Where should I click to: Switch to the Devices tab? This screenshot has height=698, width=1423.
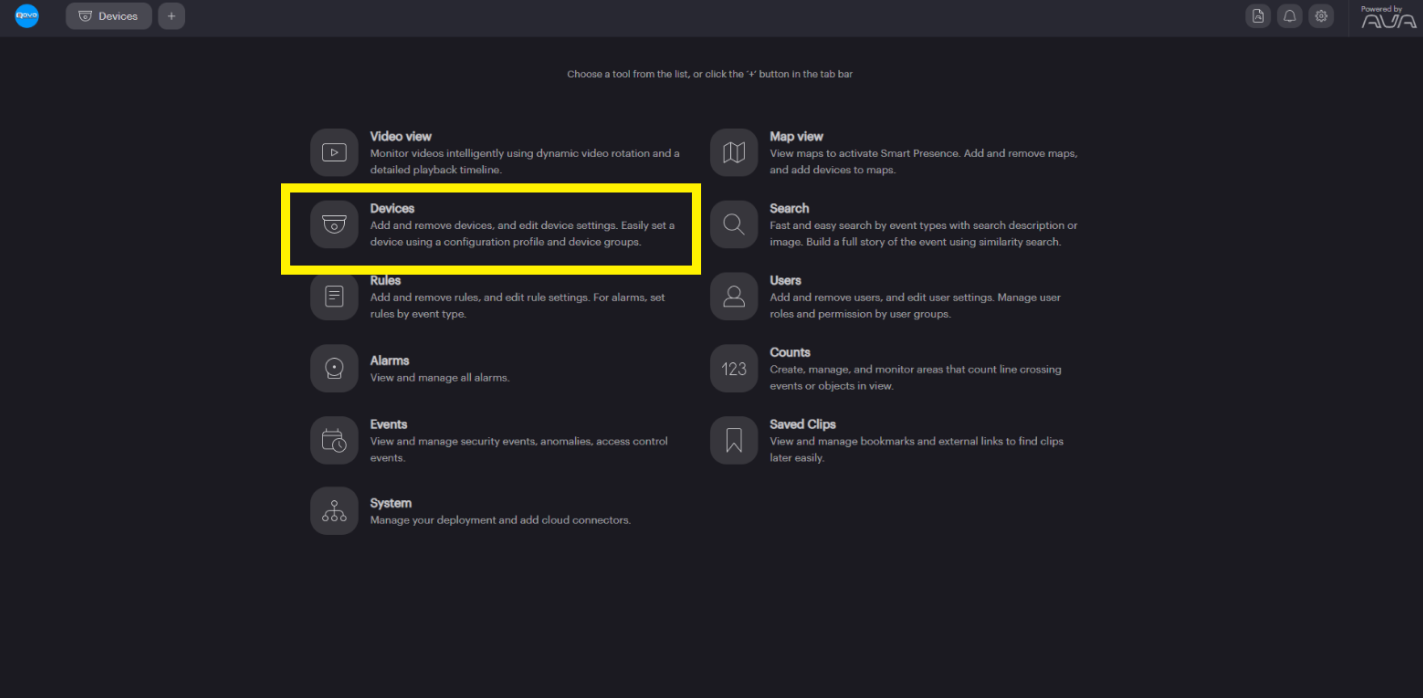point(109,16)
